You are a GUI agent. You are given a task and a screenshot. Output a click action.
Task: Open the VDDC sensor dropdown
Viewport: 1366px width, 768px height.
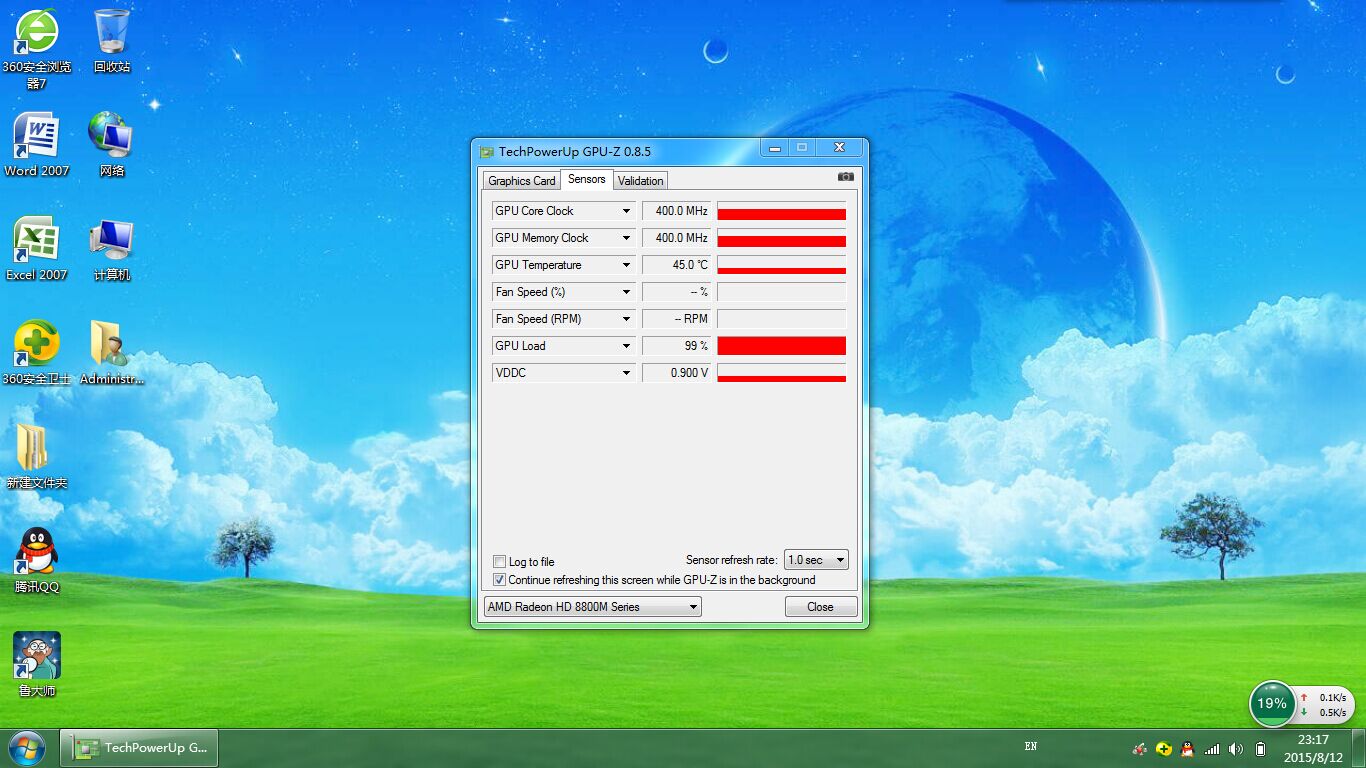click(627, 373)
